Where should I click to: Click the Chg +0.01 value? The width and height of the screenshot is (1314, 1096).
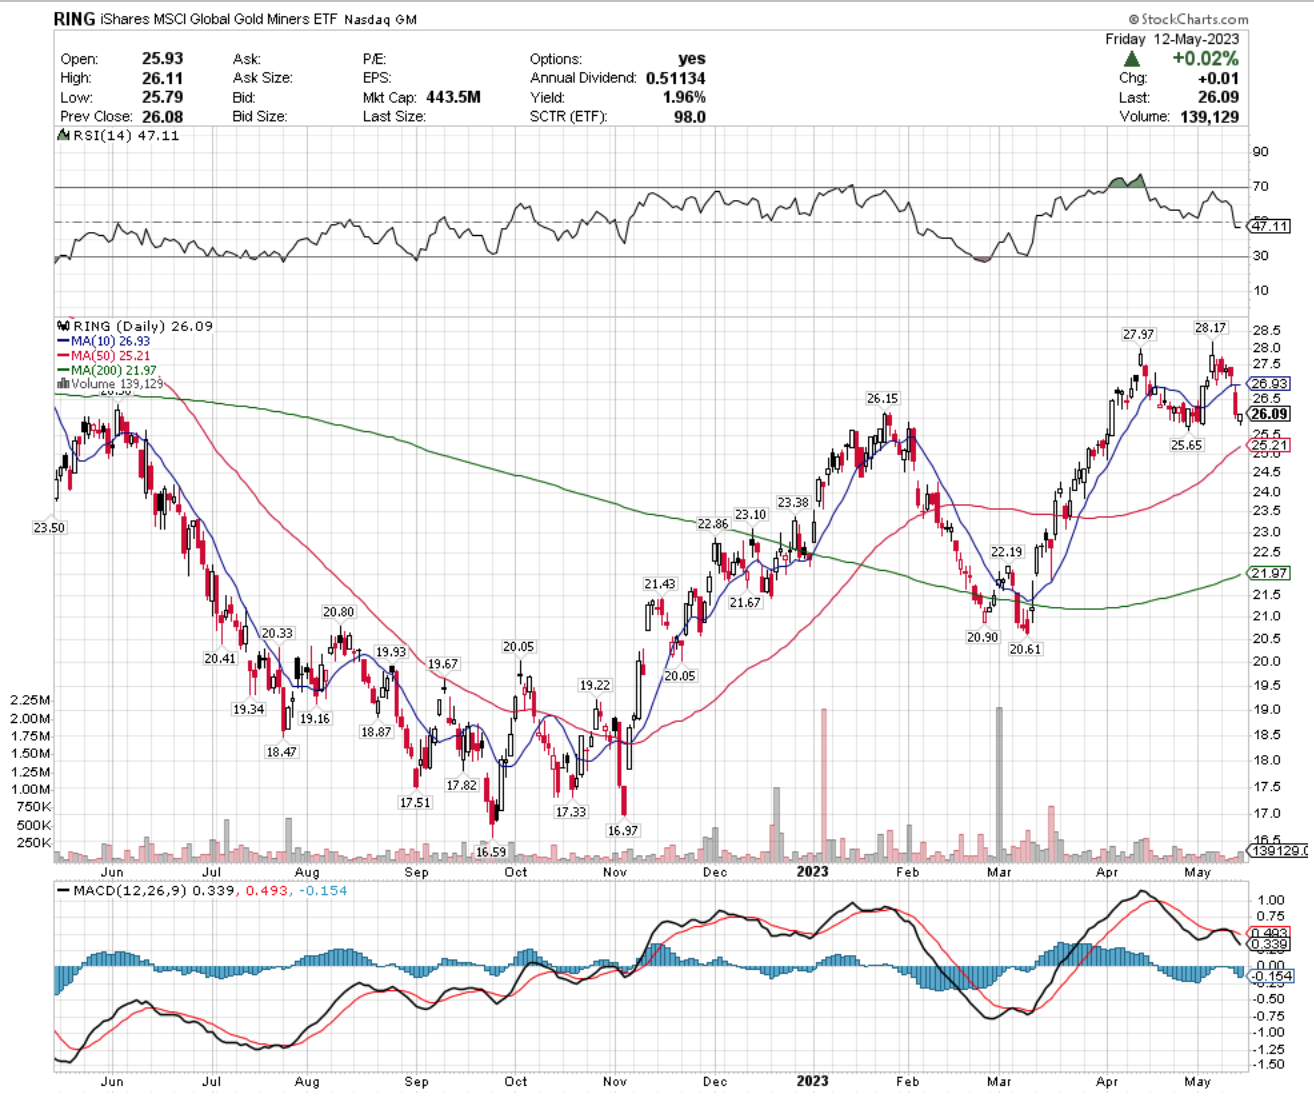pyautogui.click(x=1218, y=78)
